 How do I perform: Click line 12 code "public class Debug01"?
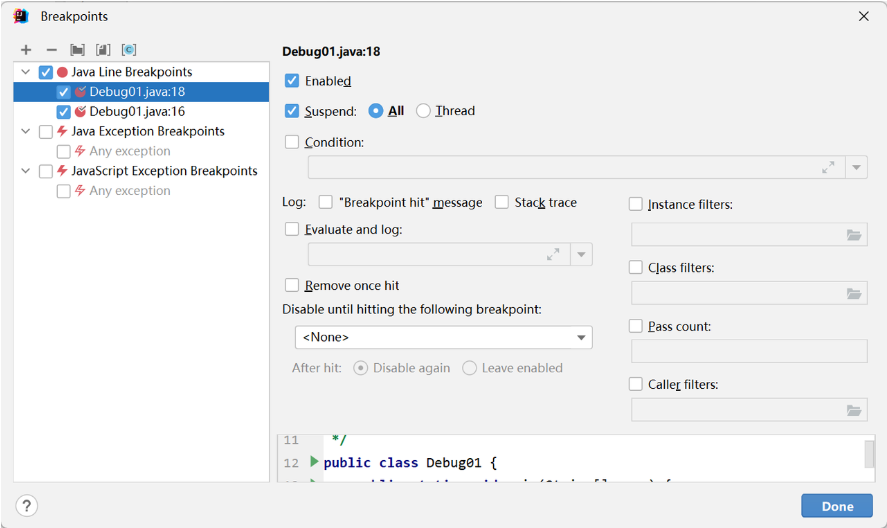[x=402, y=462]
